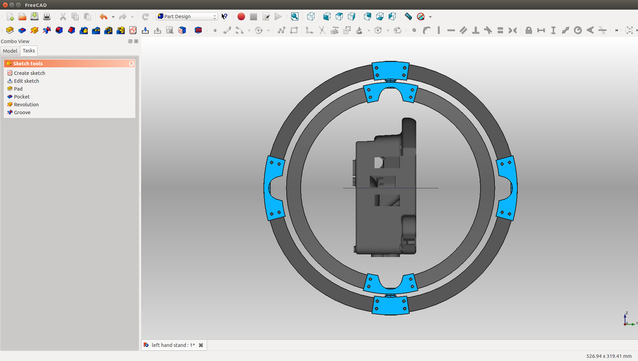Click the Revolution task entry
The image size is (638, 361).
(x=26, y=105)
